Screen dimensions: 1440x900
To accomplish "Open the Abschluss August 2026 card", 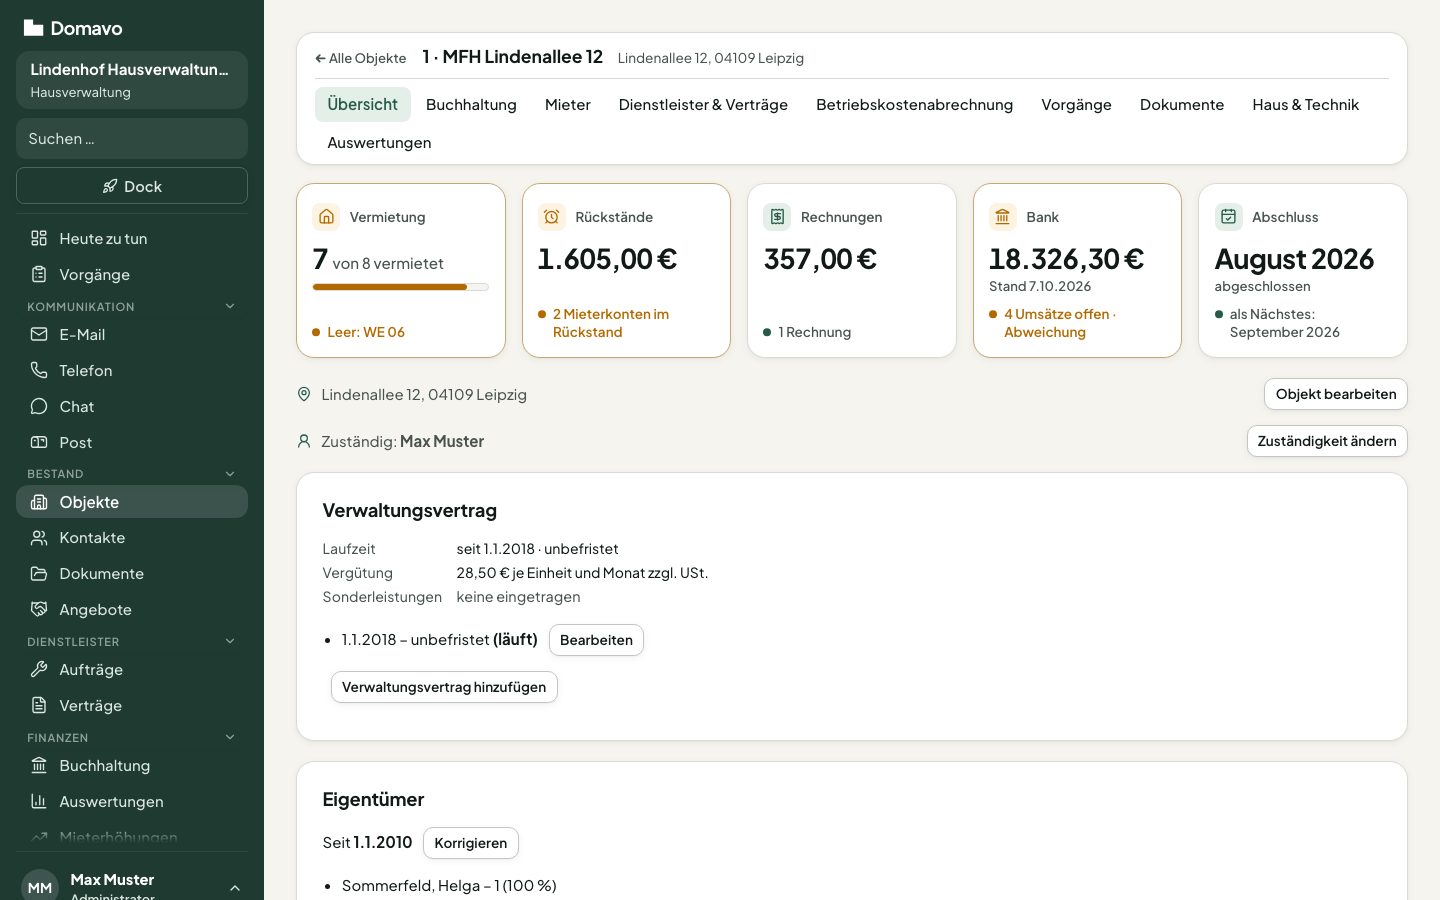I will click(x=1303, y=270).
